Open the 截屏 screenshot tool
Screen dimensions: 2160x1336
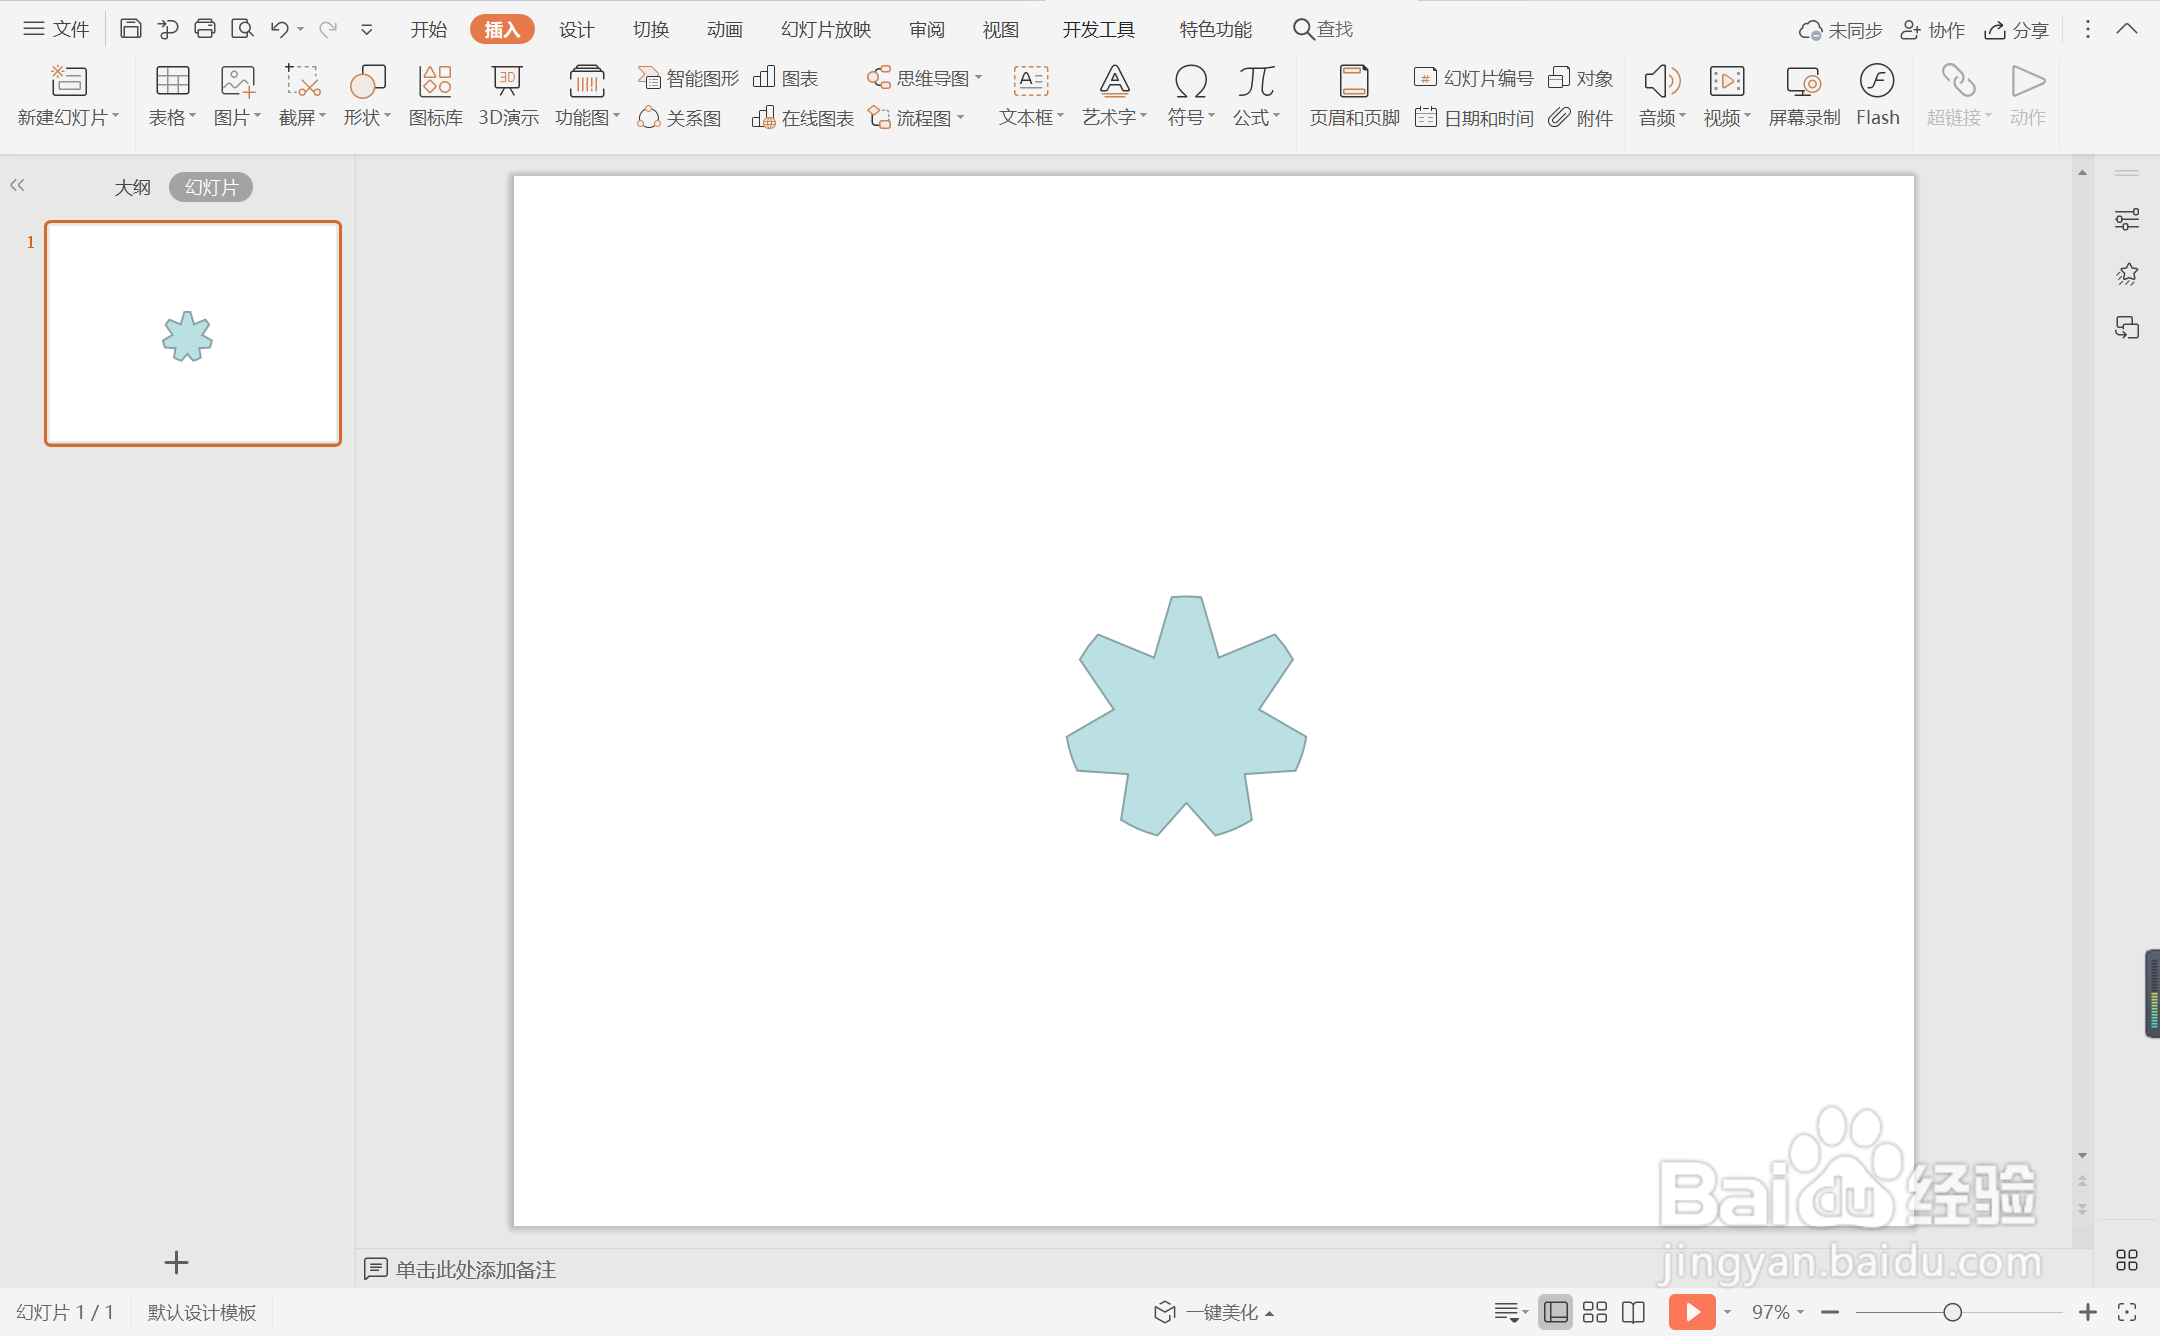pyautogui.click(x=302, y=96)
